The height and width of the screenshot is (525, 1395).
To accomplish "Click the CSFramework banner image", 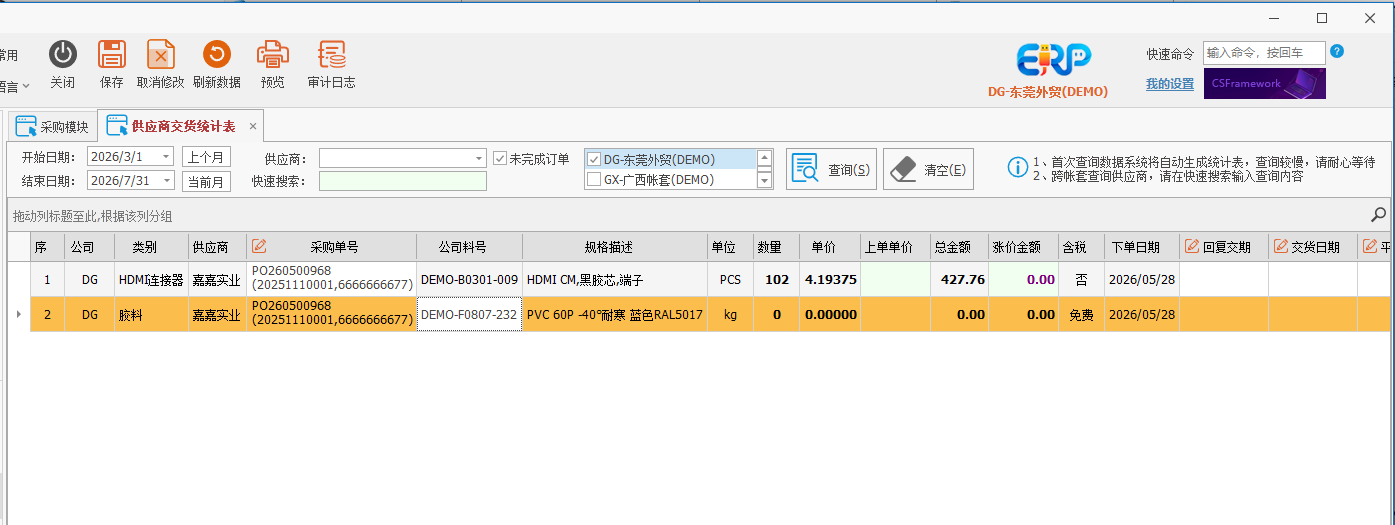I will click(x=1265, y=83).
